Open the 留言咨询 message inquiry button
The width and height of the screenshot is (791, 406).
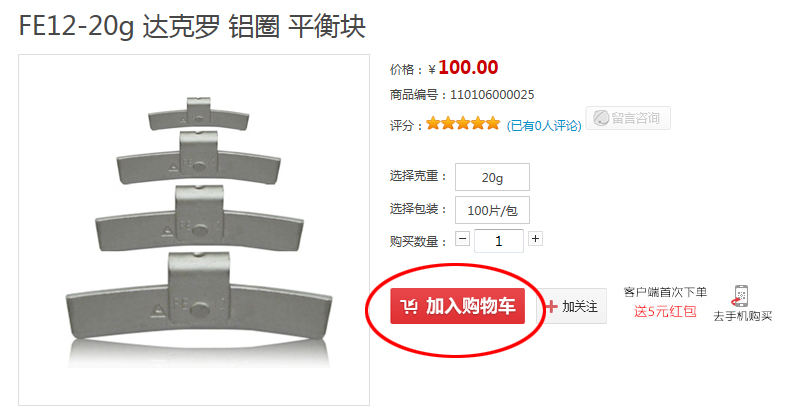(x=628, y=118)
